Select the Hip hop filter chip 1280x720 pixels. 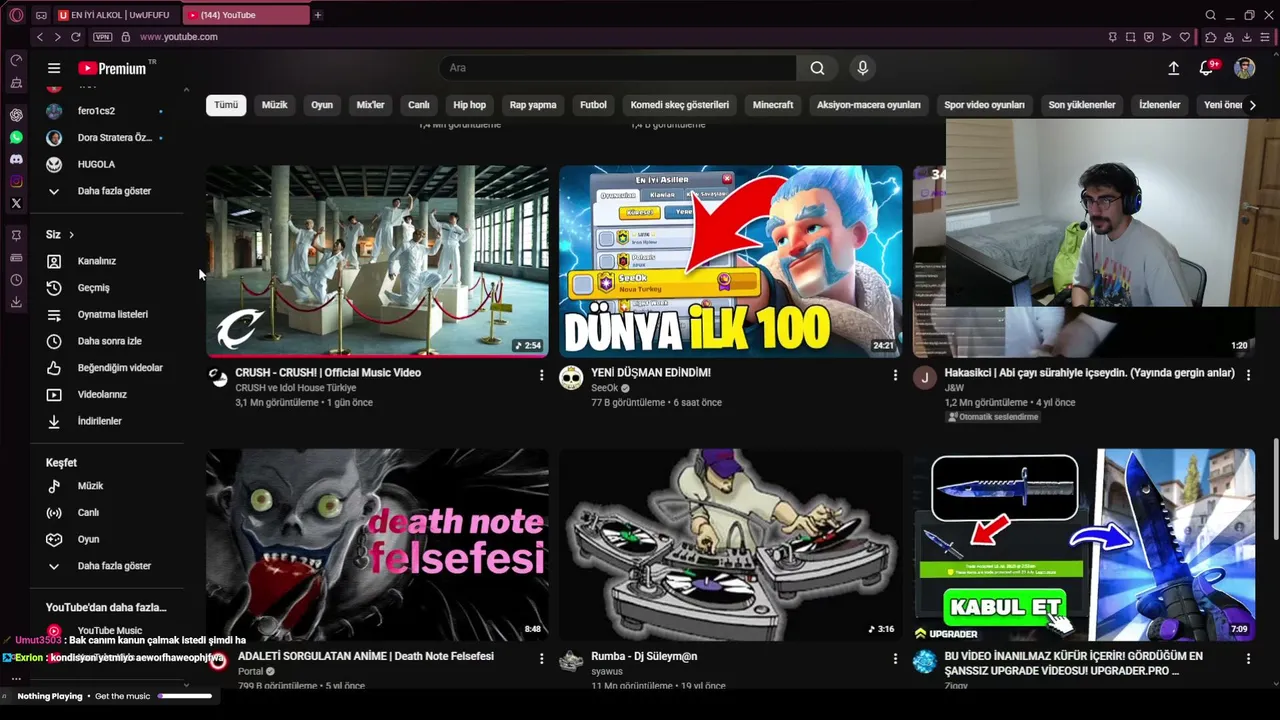click(x=470, y=105)
